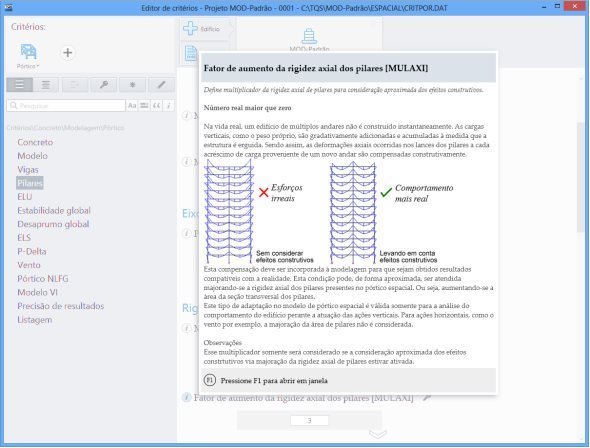Click the tooltip heading with [MULAXI]
The image size is (590, 448).
coord(316,68)
